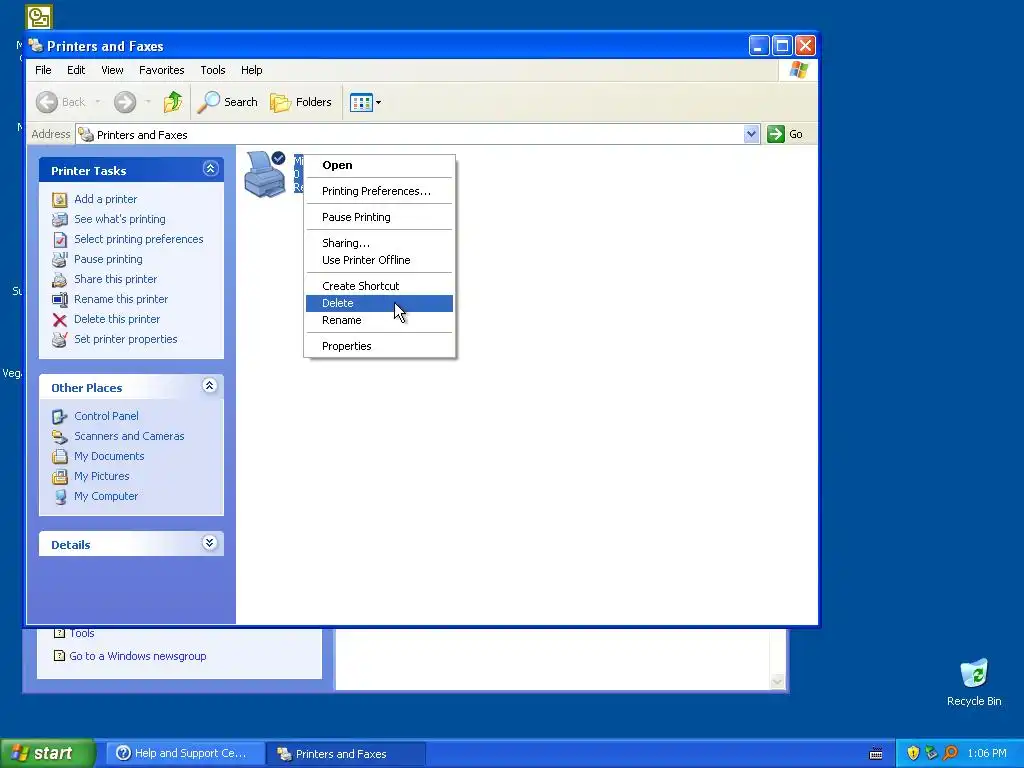Image resolution: width=1024 pixels, height=768 pixels.
Task: Click the My Computer icon
Action: click(x=59, y=496)
